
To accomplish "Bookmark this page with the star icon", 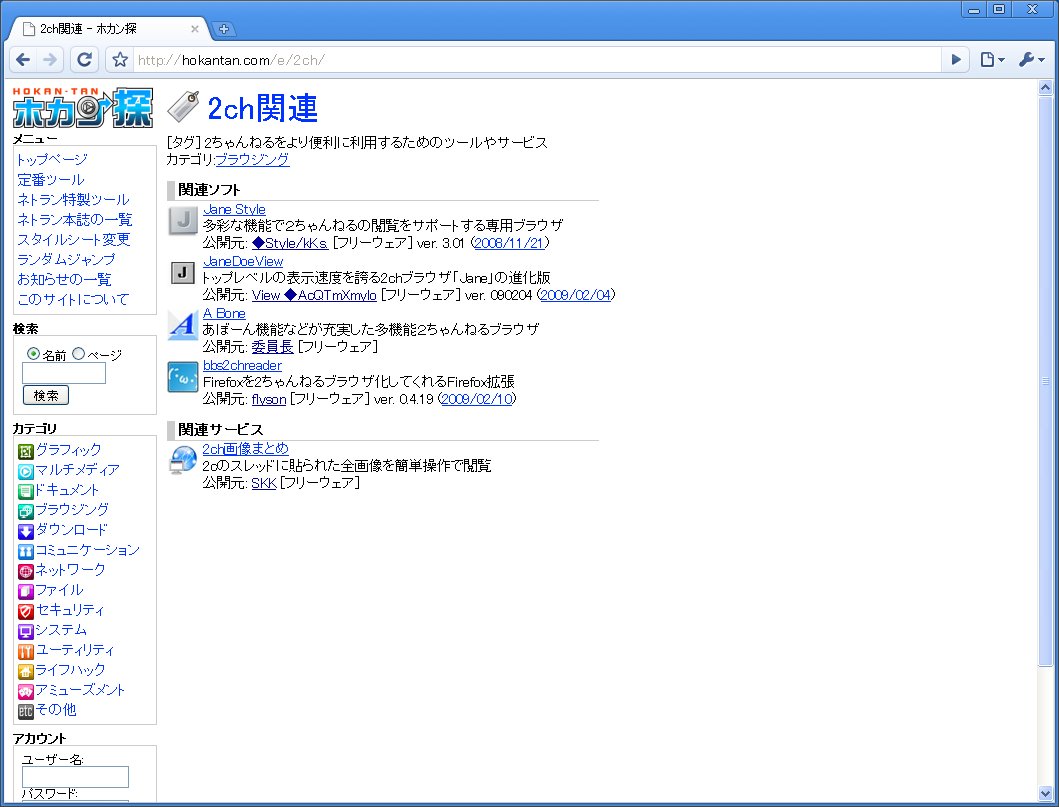I will 120,60.
